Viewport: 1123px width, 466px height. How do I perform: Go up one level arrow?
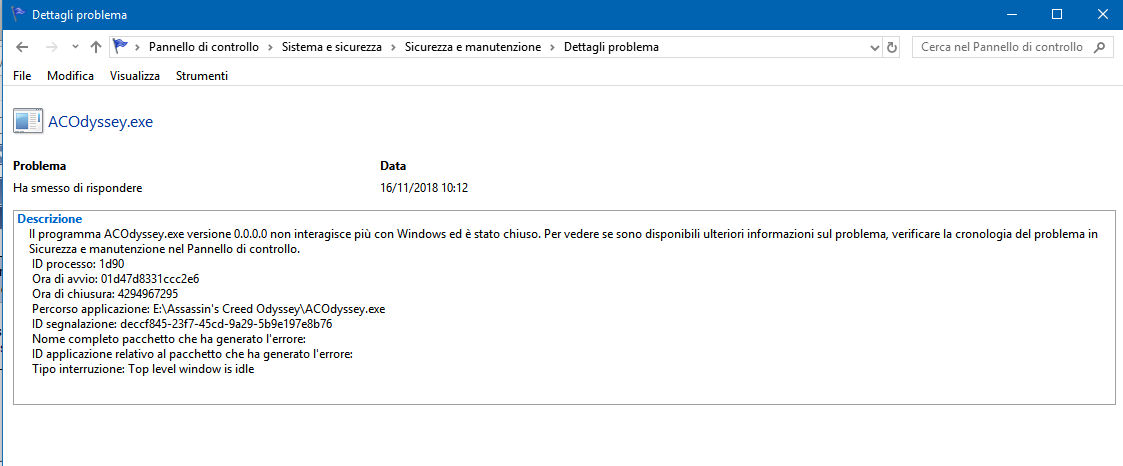(x=96, y=47)
